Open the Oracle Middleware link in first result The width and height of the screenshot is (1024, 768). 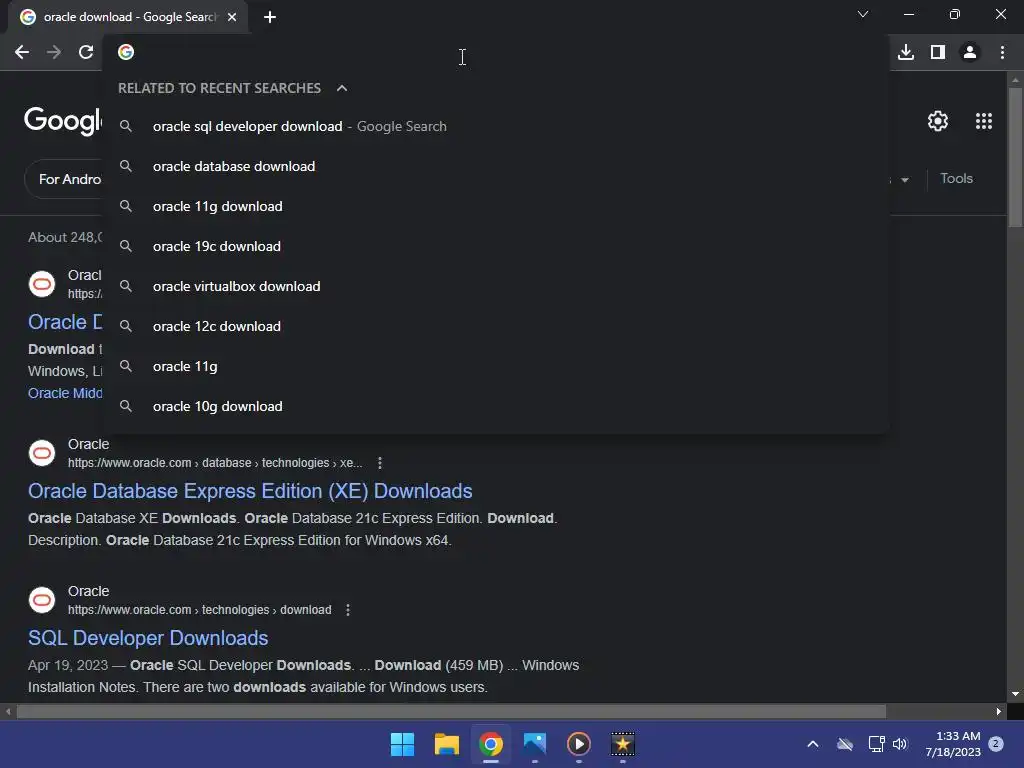tap(65, 393)
